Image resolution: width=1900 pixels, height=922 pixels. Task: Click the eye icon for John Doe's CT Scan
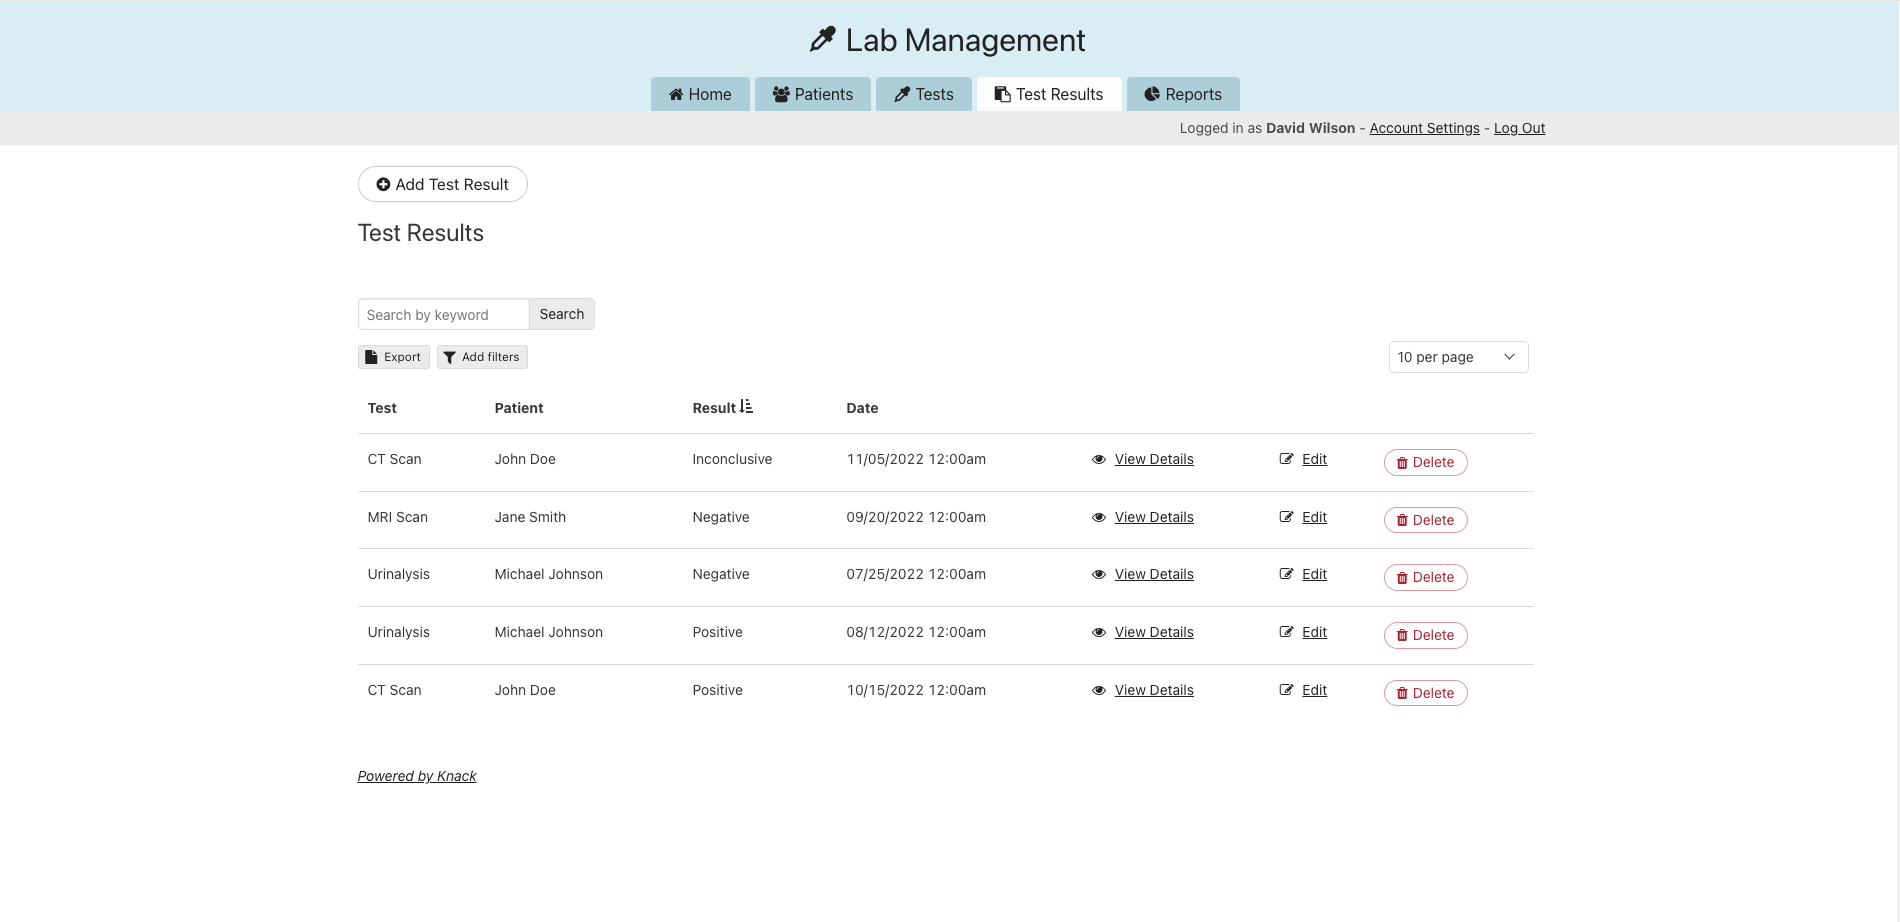coord(1097,459)
